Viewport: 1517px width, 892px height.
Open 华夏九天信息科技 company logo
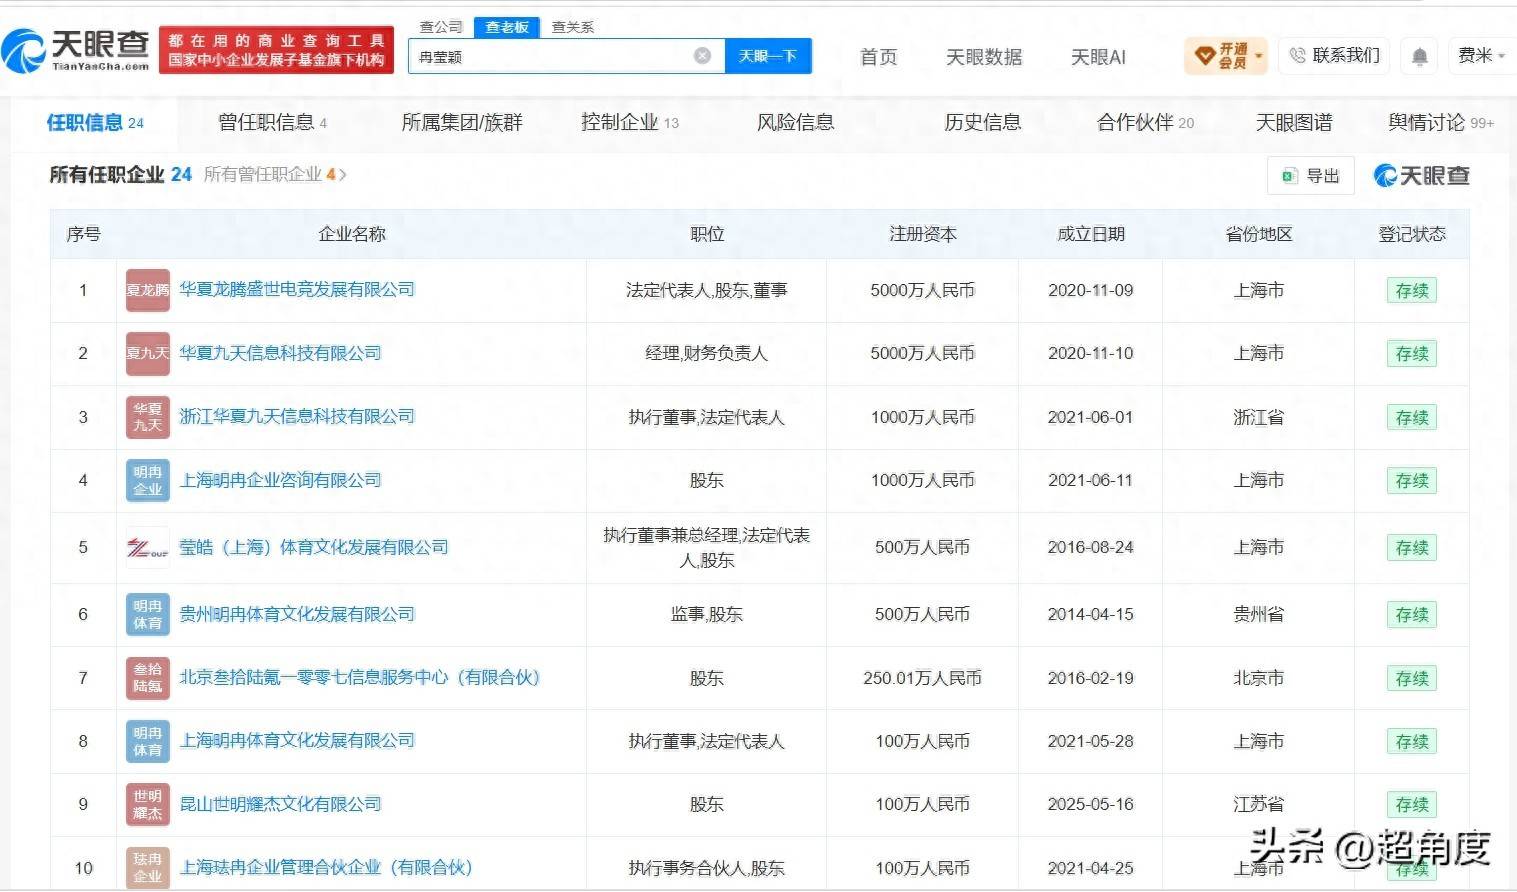coord(148,353)
